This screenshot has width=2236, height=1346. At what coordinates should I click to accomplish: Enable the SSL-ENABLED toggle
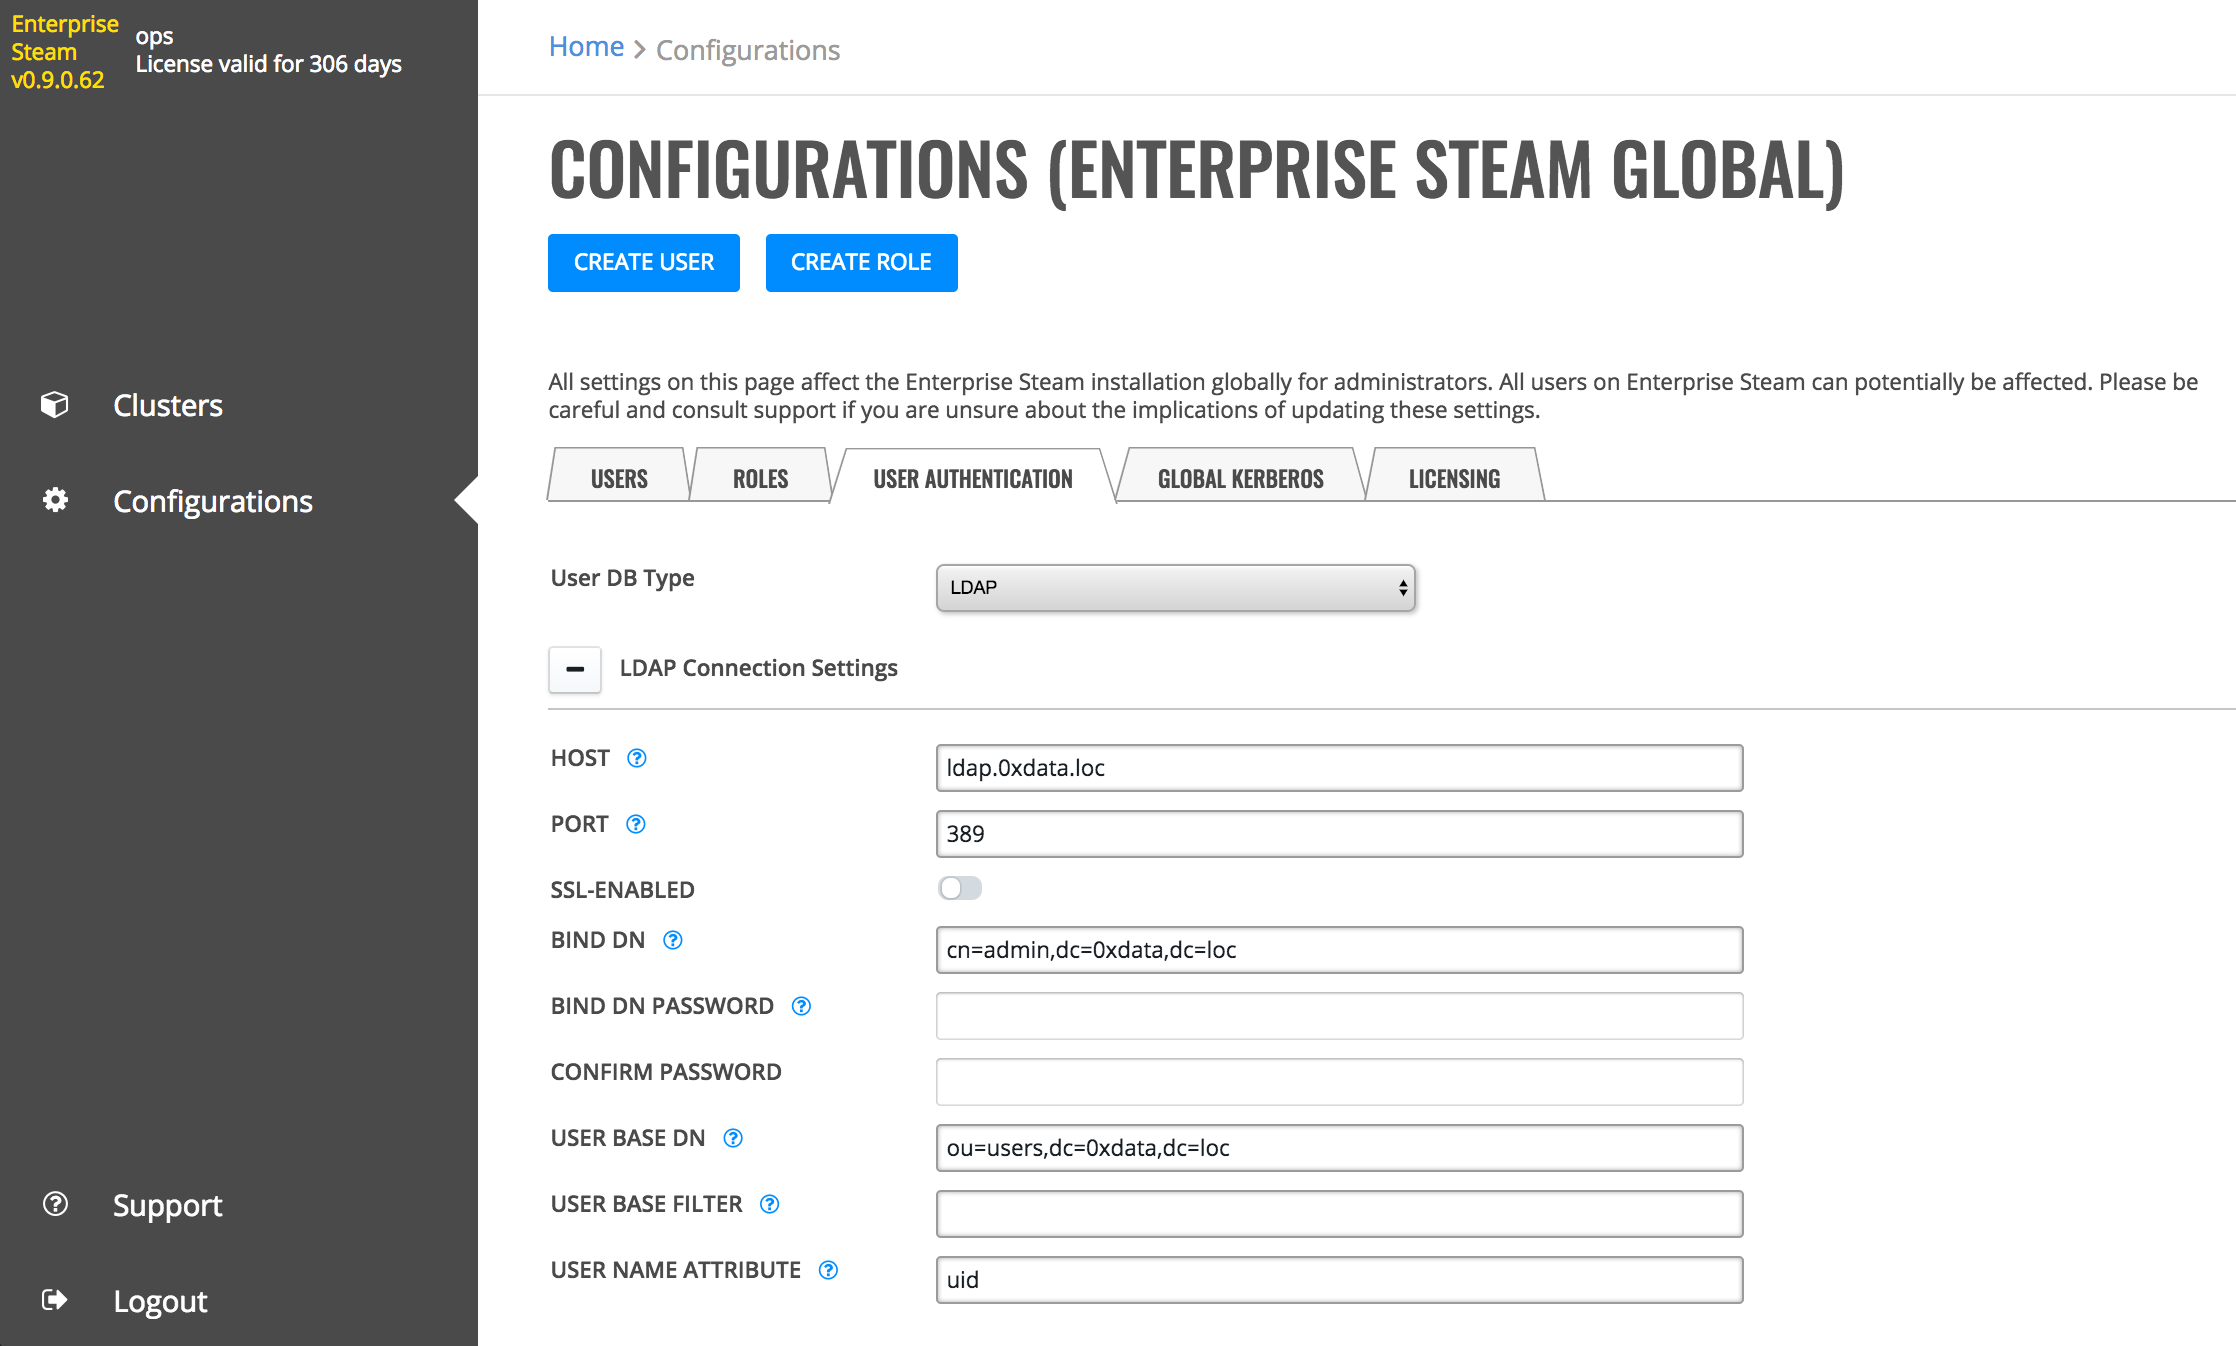[x=960, y=887]
